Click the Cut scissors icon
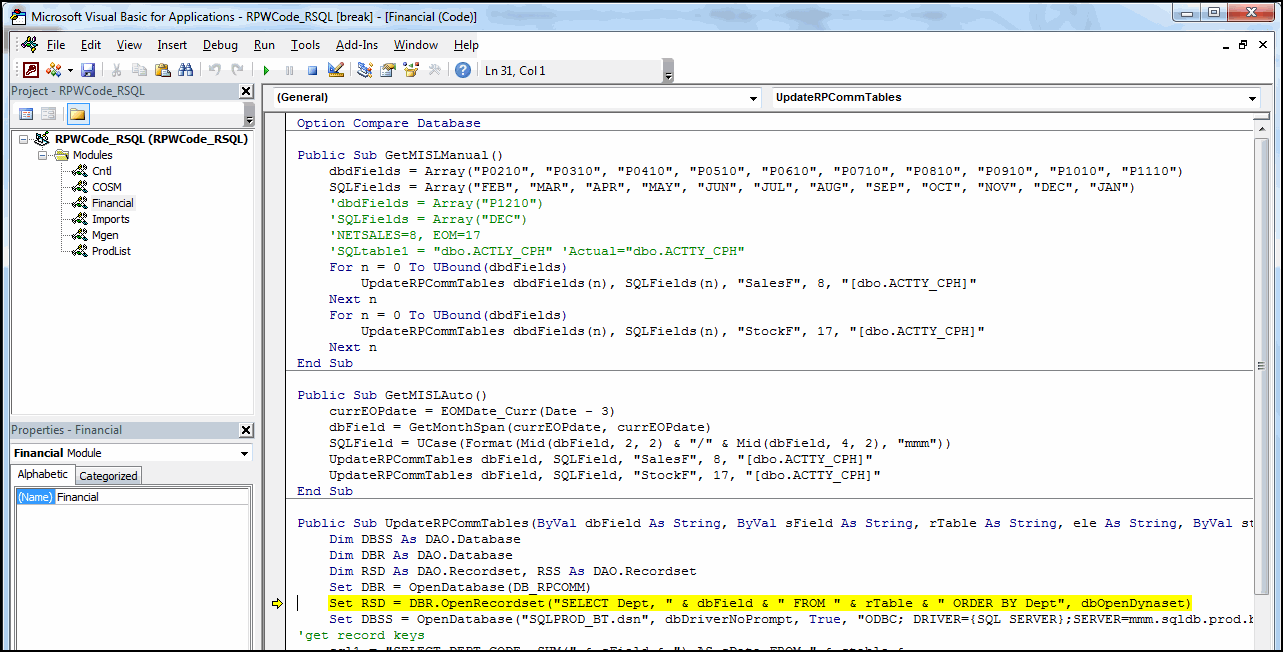Screen dimensions: 1283x652 [117, 70]
